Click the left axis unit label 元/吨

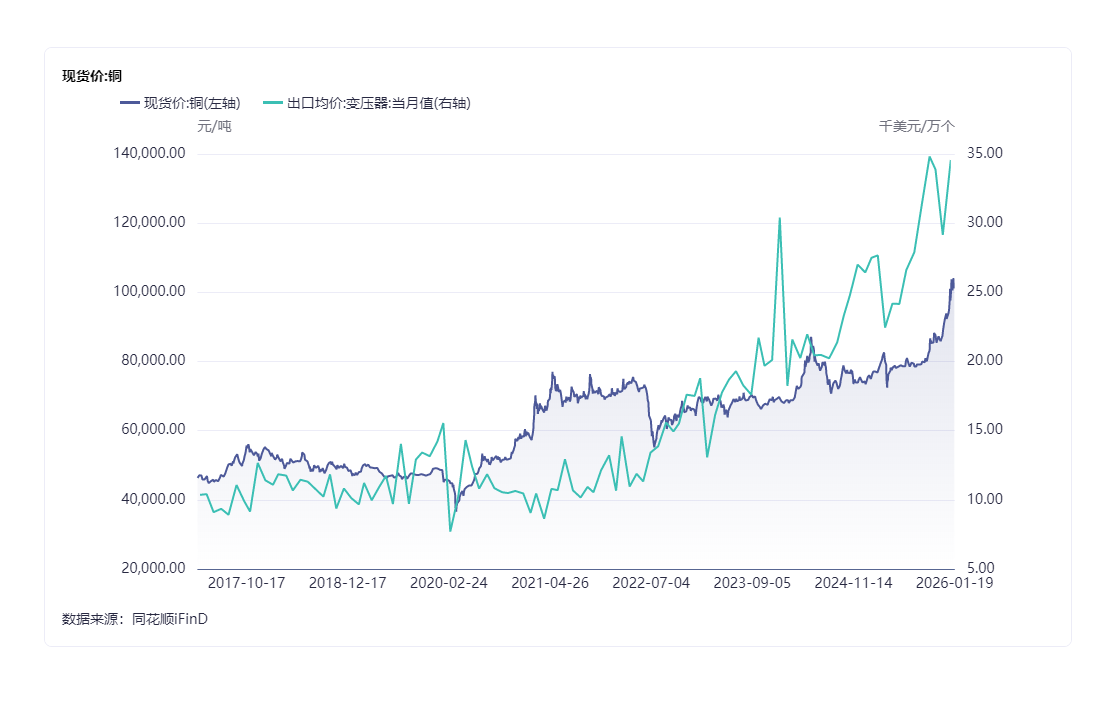click(214, 127)
